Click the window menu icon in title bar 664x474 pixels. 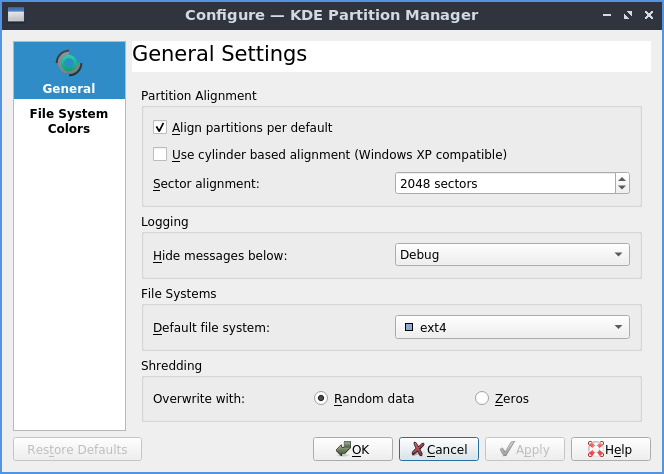[x=15, y=15]
